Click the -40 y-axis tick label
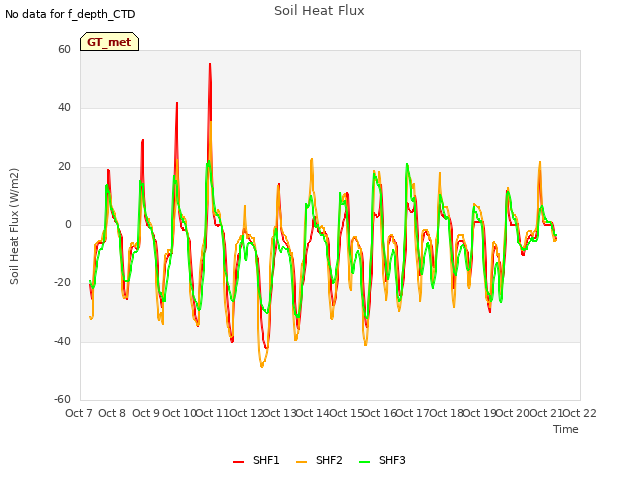The height and width of the screenshot is (480, 640). (63, 341)
